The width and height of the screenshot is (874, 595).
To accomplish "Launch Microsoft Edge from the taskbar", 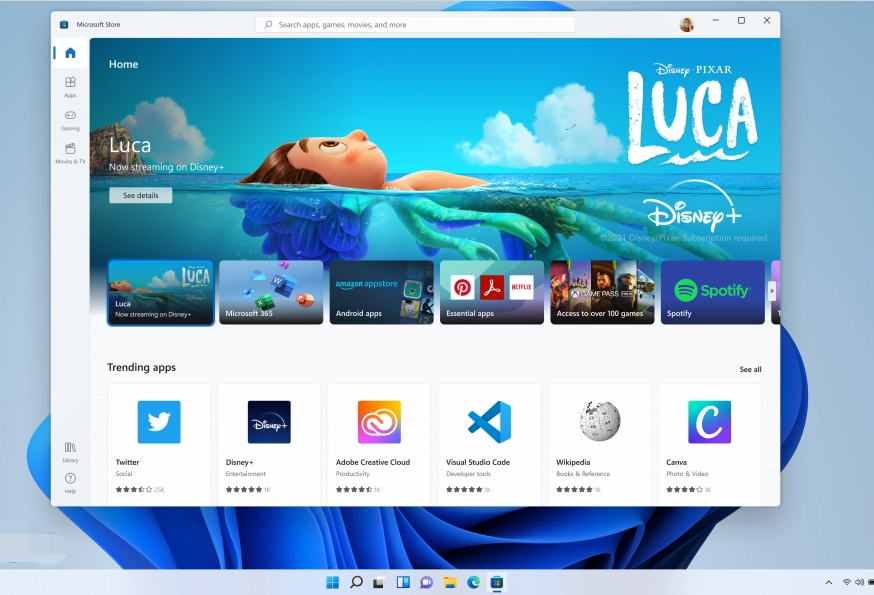I will click(473, 583).
